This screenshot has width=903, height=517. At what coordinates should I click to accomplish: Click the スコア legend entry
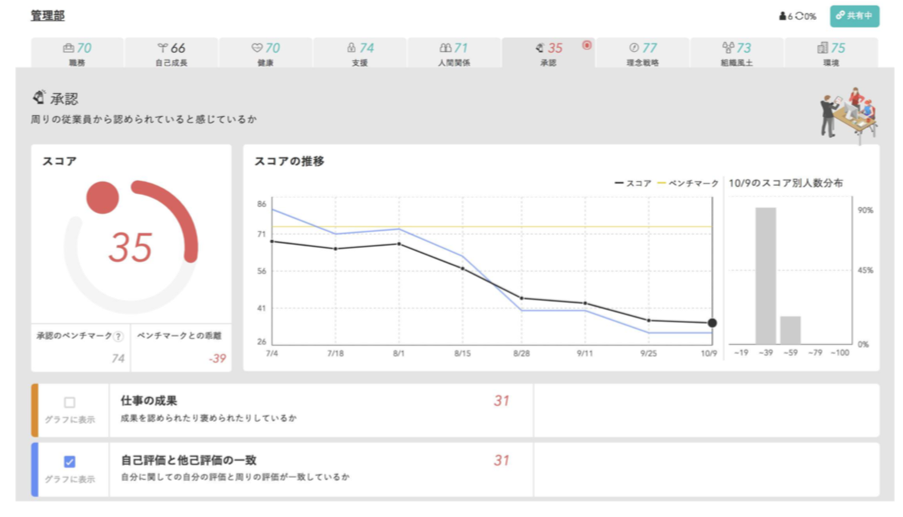[x=633, y=183]
